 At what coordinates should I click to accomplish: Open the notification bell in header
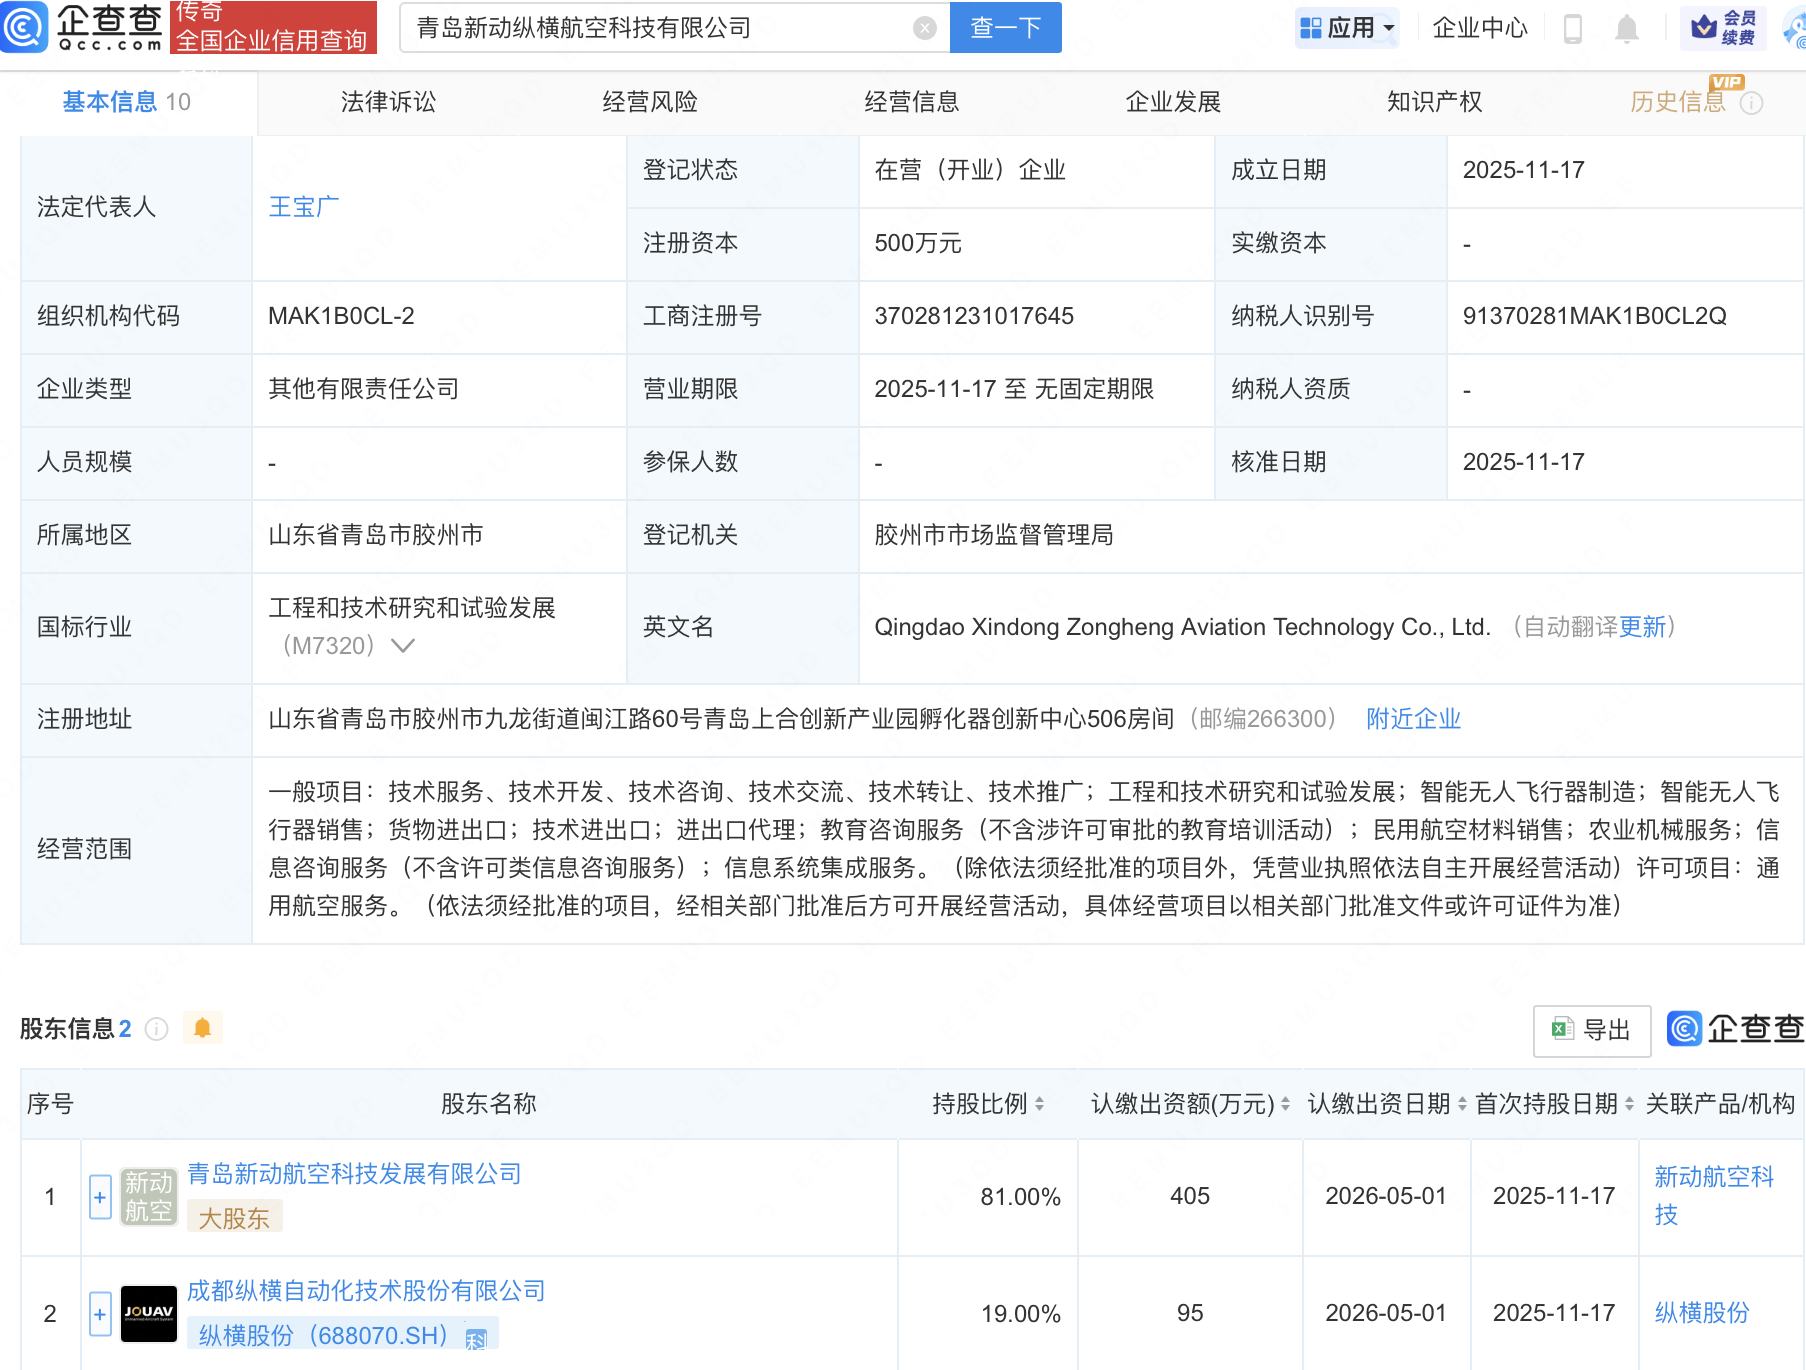point(1627,29)
